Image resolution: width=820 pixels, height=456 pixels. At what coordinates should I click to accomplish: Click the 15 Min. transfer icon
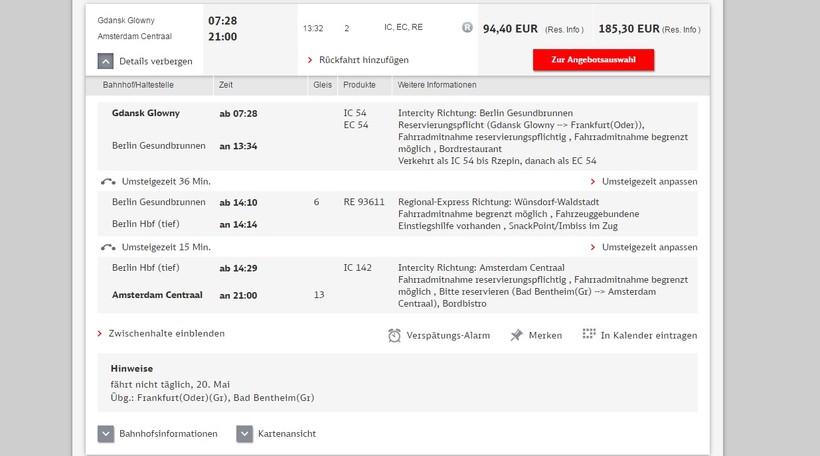pyautogui.click(x=108, y=247)
